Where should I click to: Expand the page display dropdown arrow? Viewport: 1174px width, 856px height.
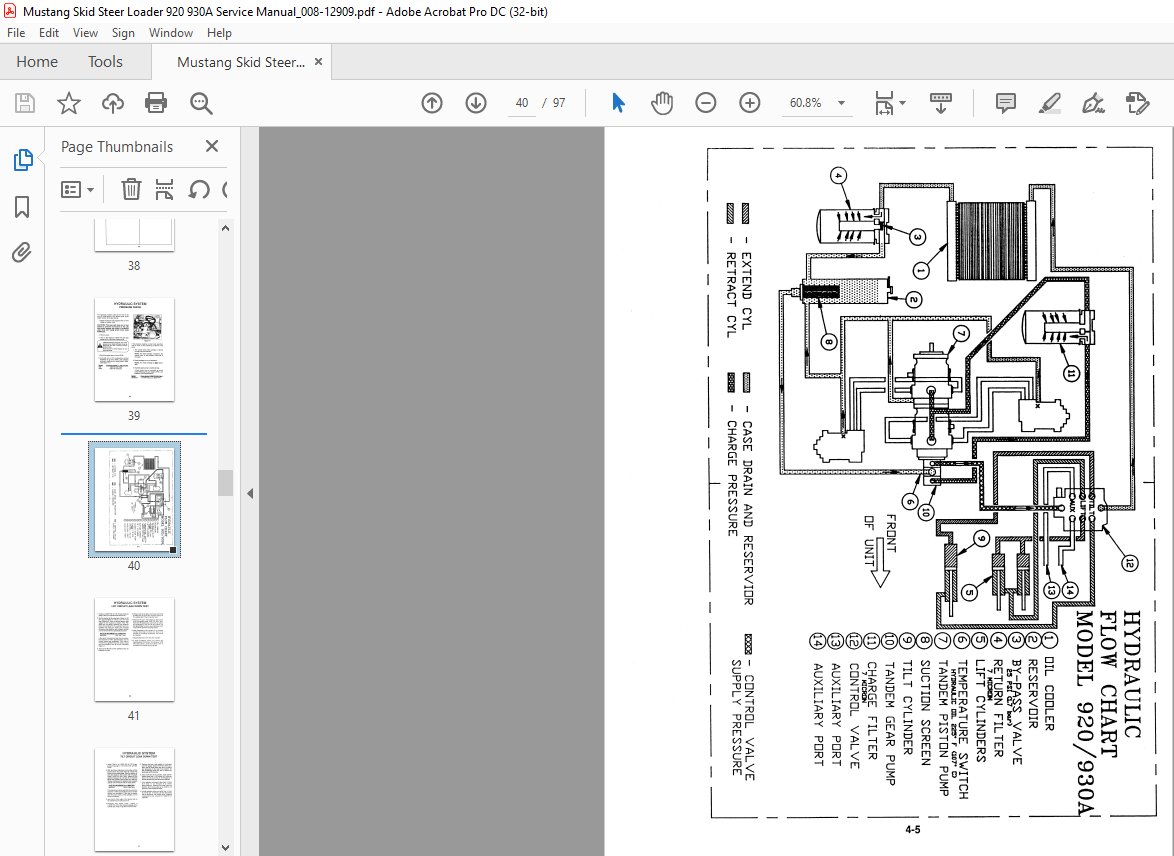pos(902,103)
